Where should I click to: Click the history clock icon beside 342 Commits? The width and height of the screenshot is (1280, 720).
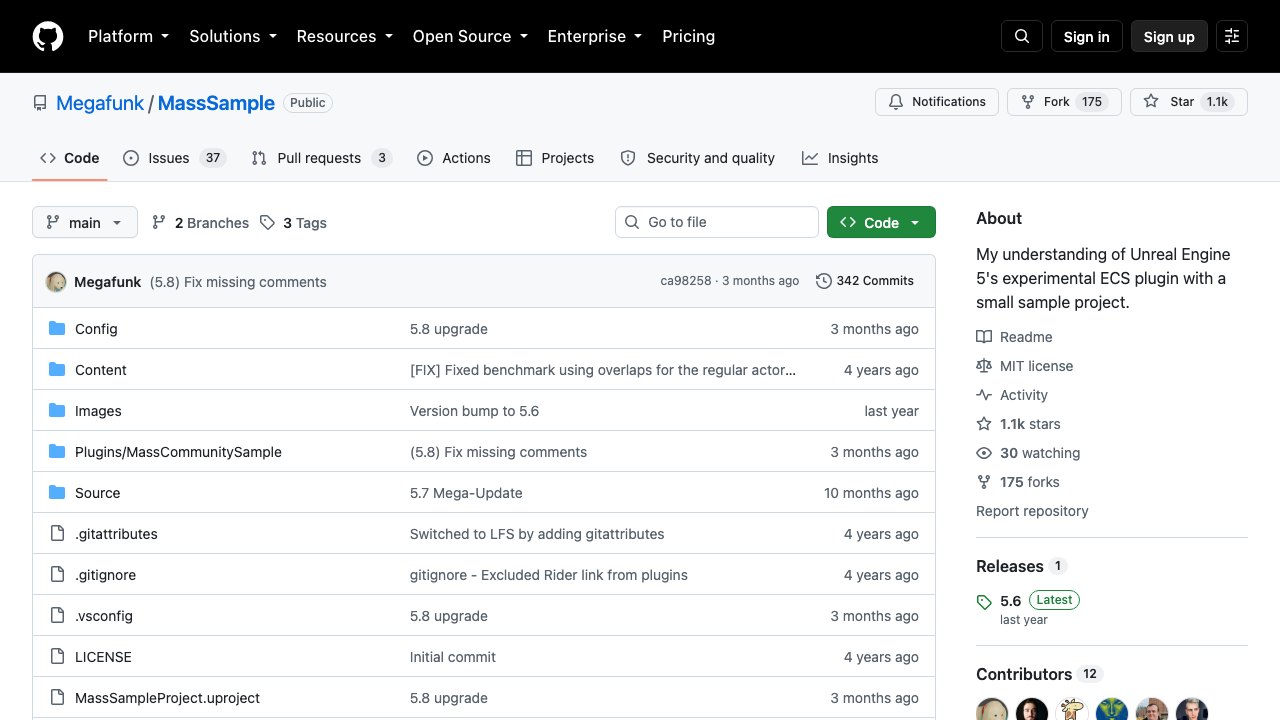pyautogui.click(x=824, y=281)
